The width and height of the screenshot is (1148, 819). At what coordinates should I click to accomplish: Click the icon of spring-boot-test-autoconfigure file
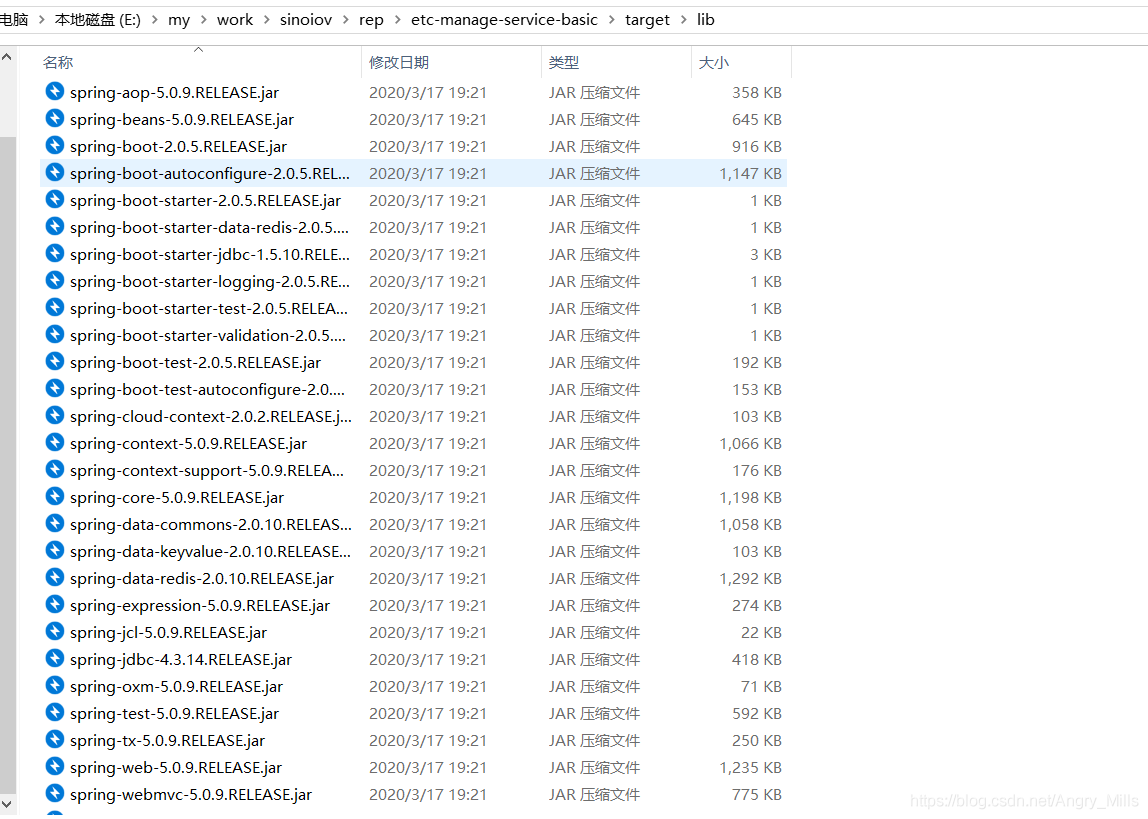[x=55, y=388]
